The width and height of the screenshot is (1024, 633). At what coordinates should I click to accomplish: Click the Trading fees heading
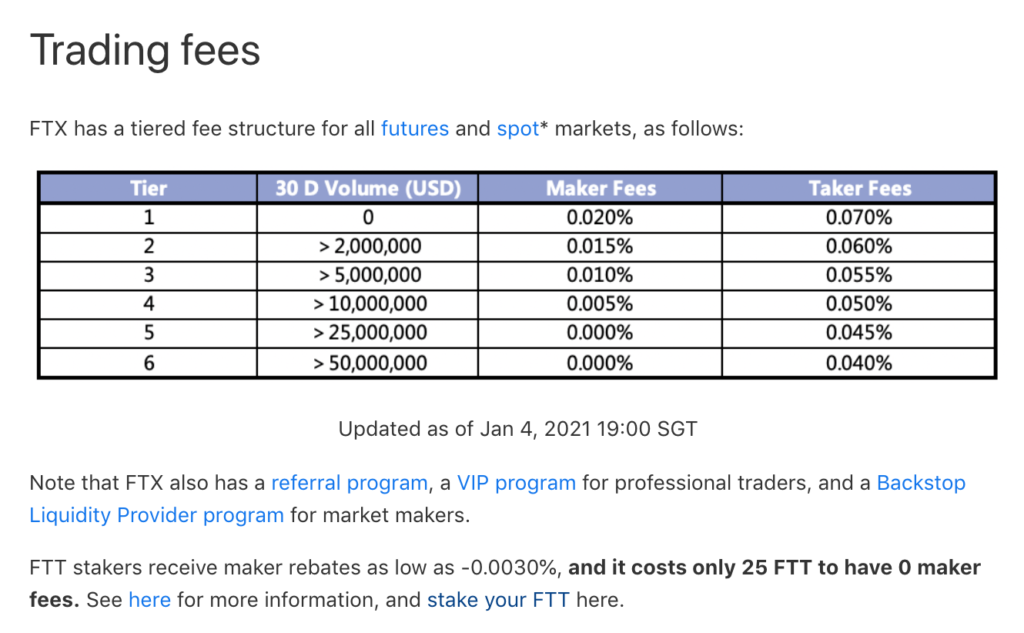pyautogui.click(x=145, y=50)
